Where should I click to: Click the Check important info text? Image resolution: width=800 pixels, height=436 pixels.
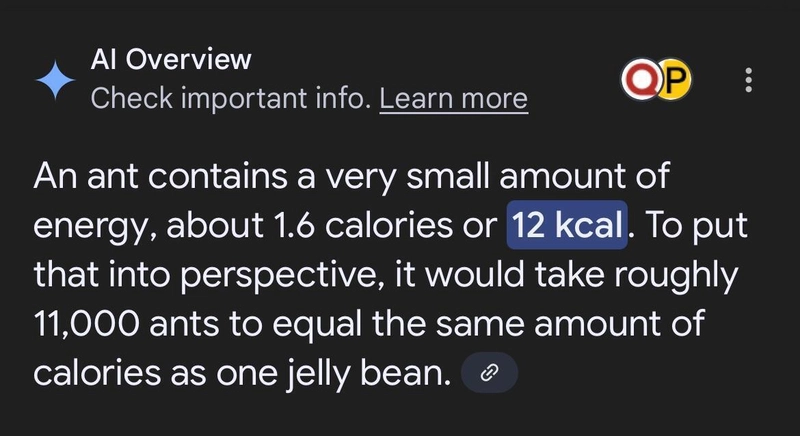point(231,98)
